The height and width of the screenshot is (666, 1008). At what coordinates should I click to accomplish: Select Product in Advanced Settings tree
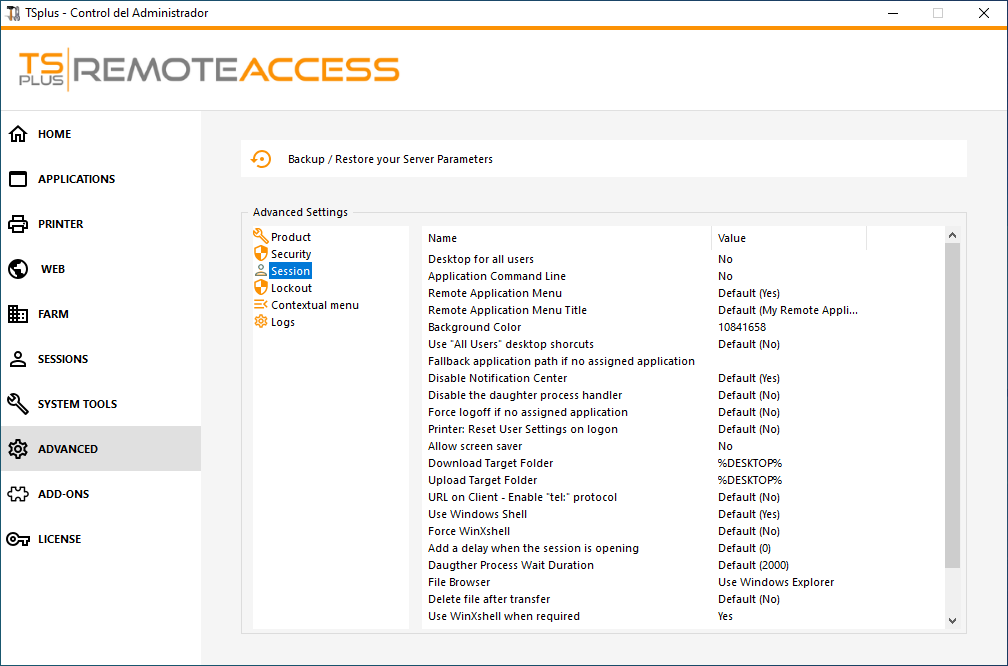(x=290, y=237)
